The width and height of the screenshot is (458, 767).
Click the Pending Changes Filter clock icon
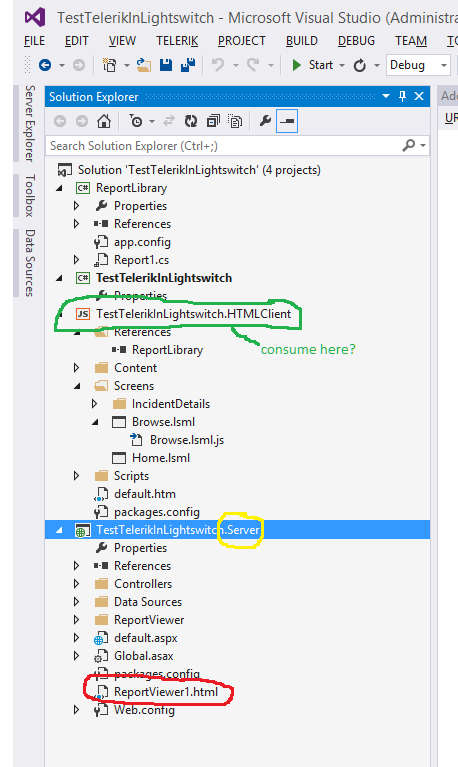click(136, 121)
